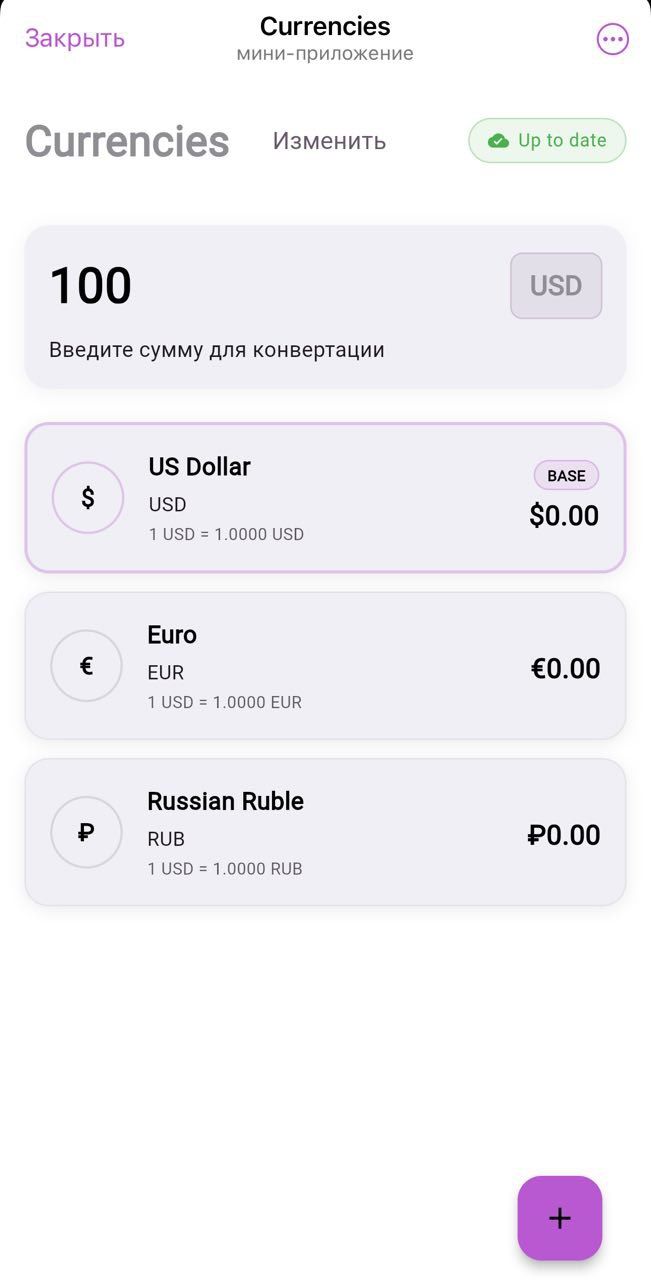Tap the 1 USD = 1.0000 EUR rate text

tap(224, 703)
